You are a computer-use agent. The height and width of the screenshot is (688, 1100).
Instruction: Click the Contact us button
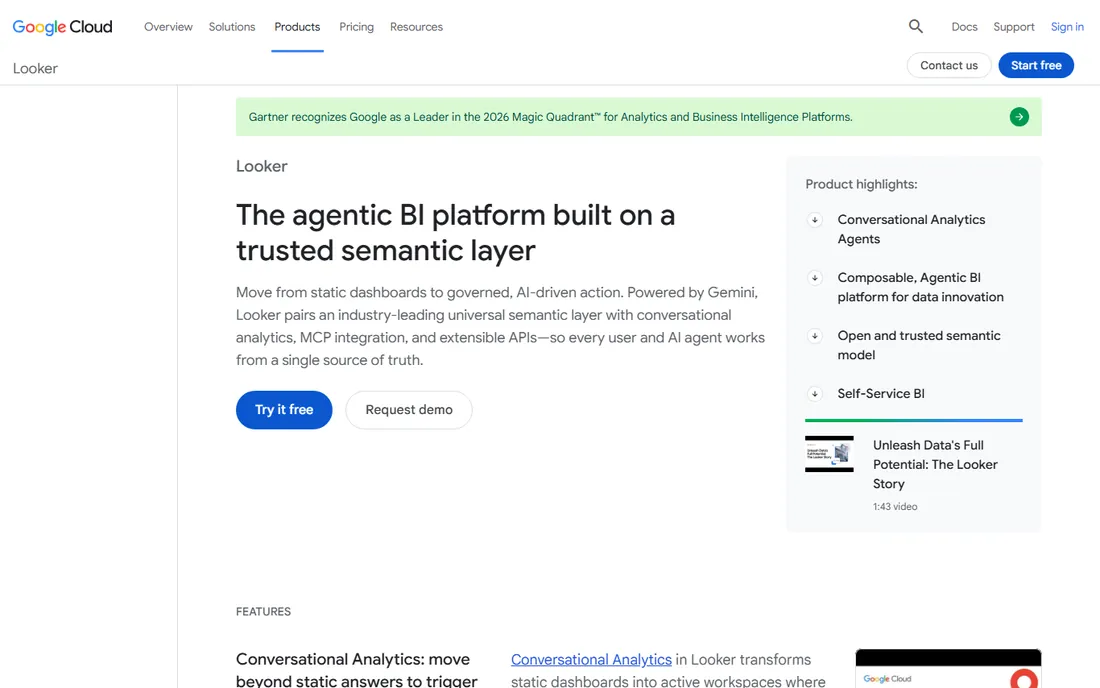tap(948, 65)
